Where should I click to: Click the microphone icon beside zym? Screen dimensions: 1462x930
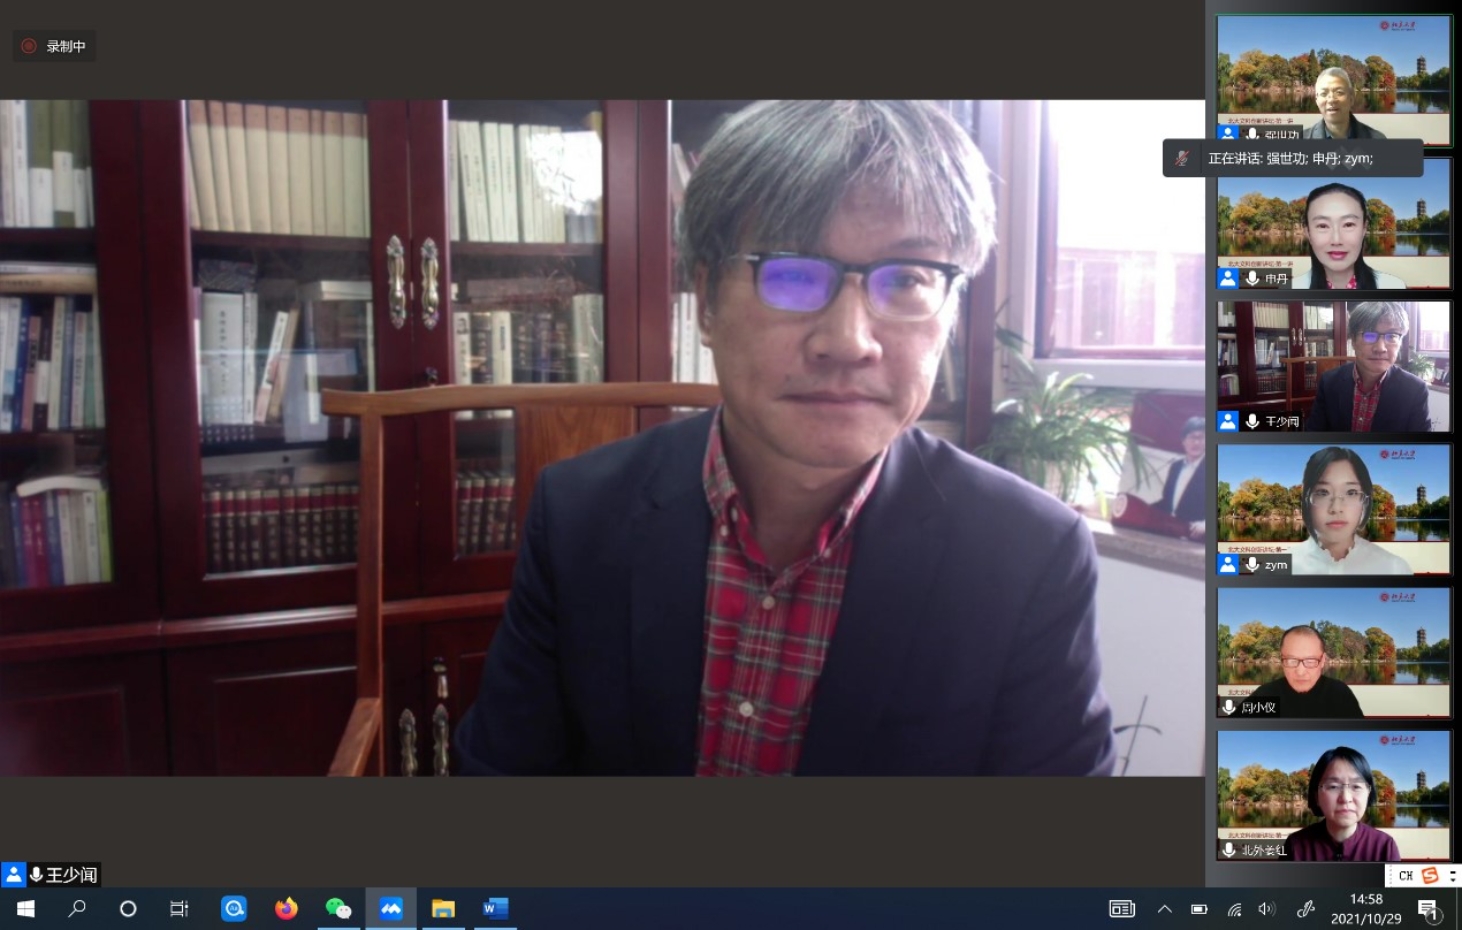click(1252, 564)
